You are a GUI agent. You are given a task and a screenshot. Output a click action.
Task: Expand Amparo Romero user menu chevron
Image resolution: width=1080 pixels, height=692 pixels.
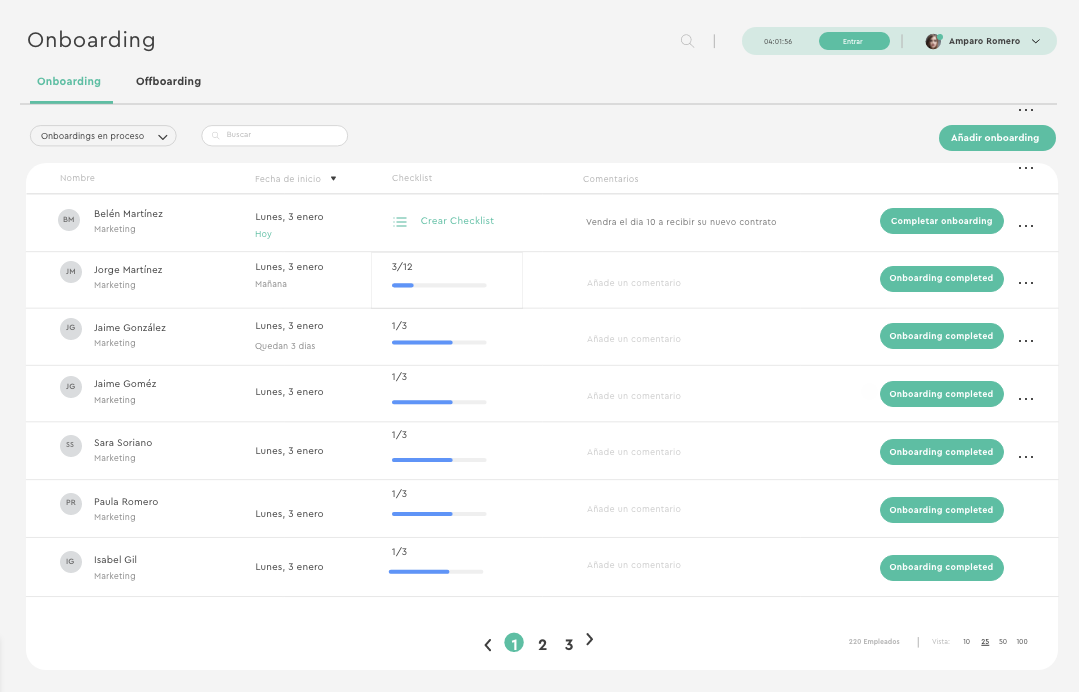[x=1036, y=42]
